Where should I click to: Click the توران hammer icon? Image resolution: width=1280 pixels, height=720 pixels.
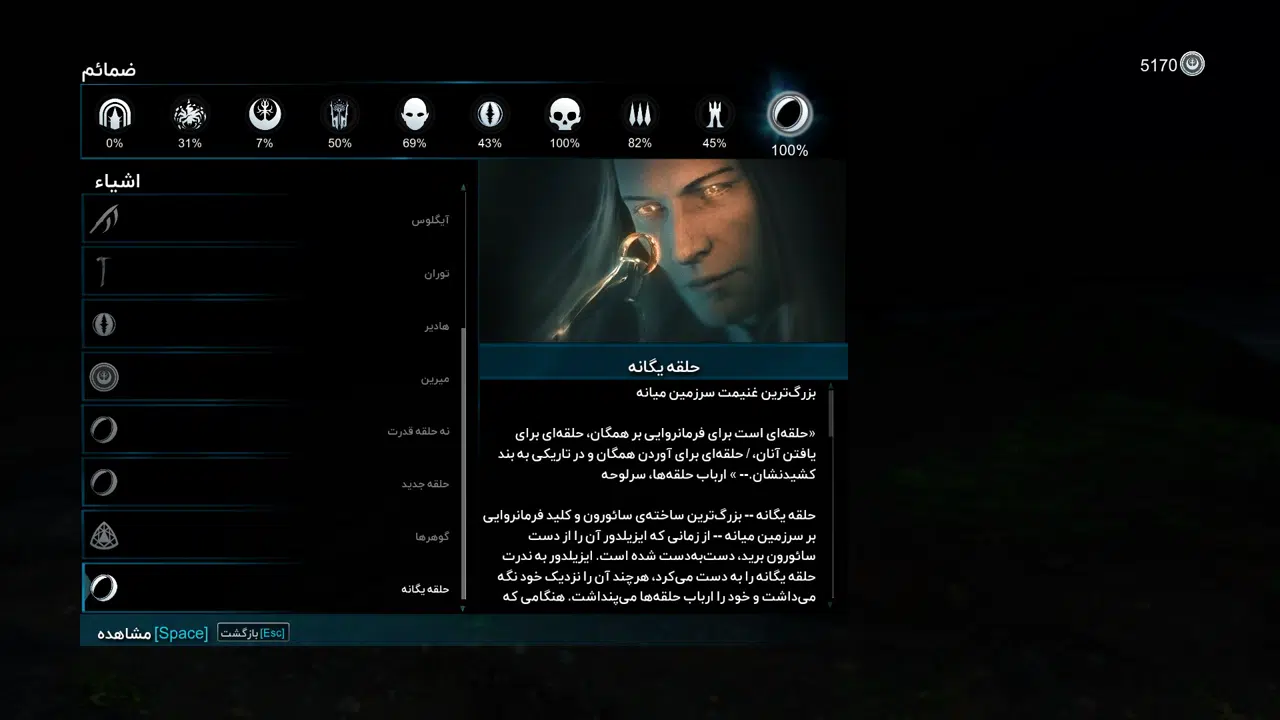click(104, 272)
